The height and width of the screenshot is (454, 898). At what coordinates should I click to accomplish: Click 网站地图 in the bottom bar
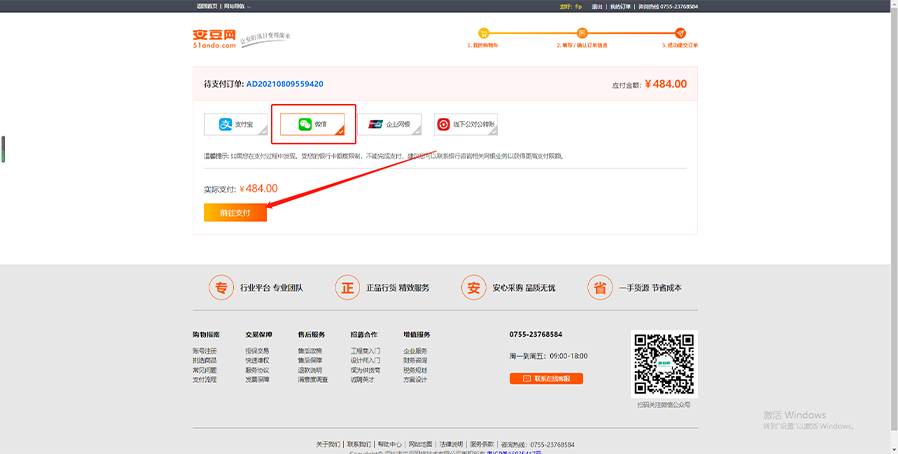point(420,444)
